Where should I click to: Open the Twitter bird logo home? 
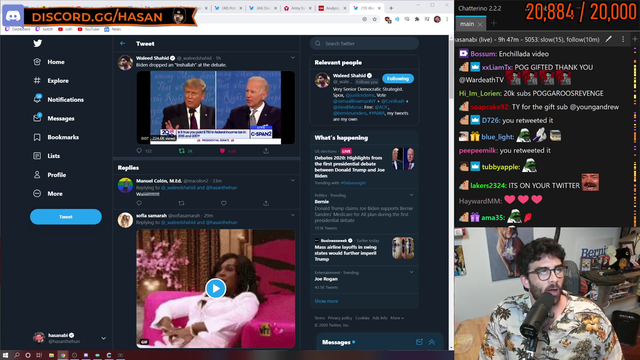coord(38,43)
